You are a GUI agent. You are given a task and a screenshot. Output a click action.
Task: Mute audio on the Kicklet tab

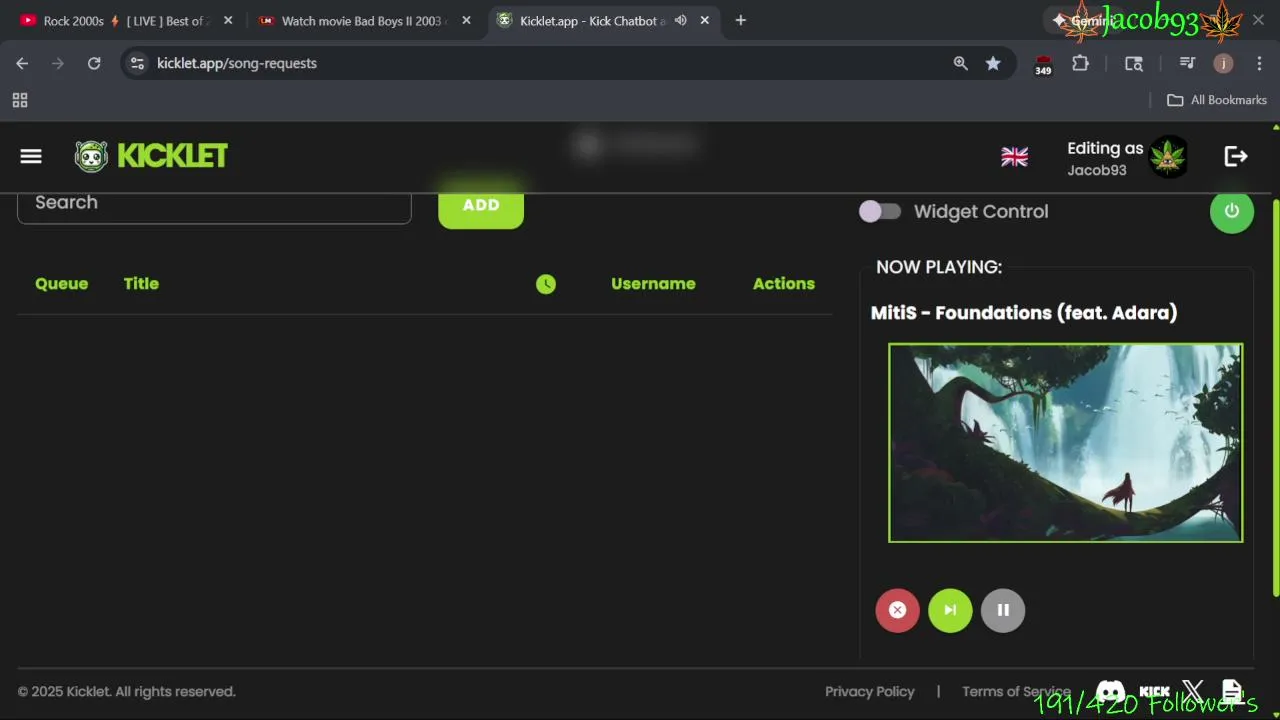(681, 20)
